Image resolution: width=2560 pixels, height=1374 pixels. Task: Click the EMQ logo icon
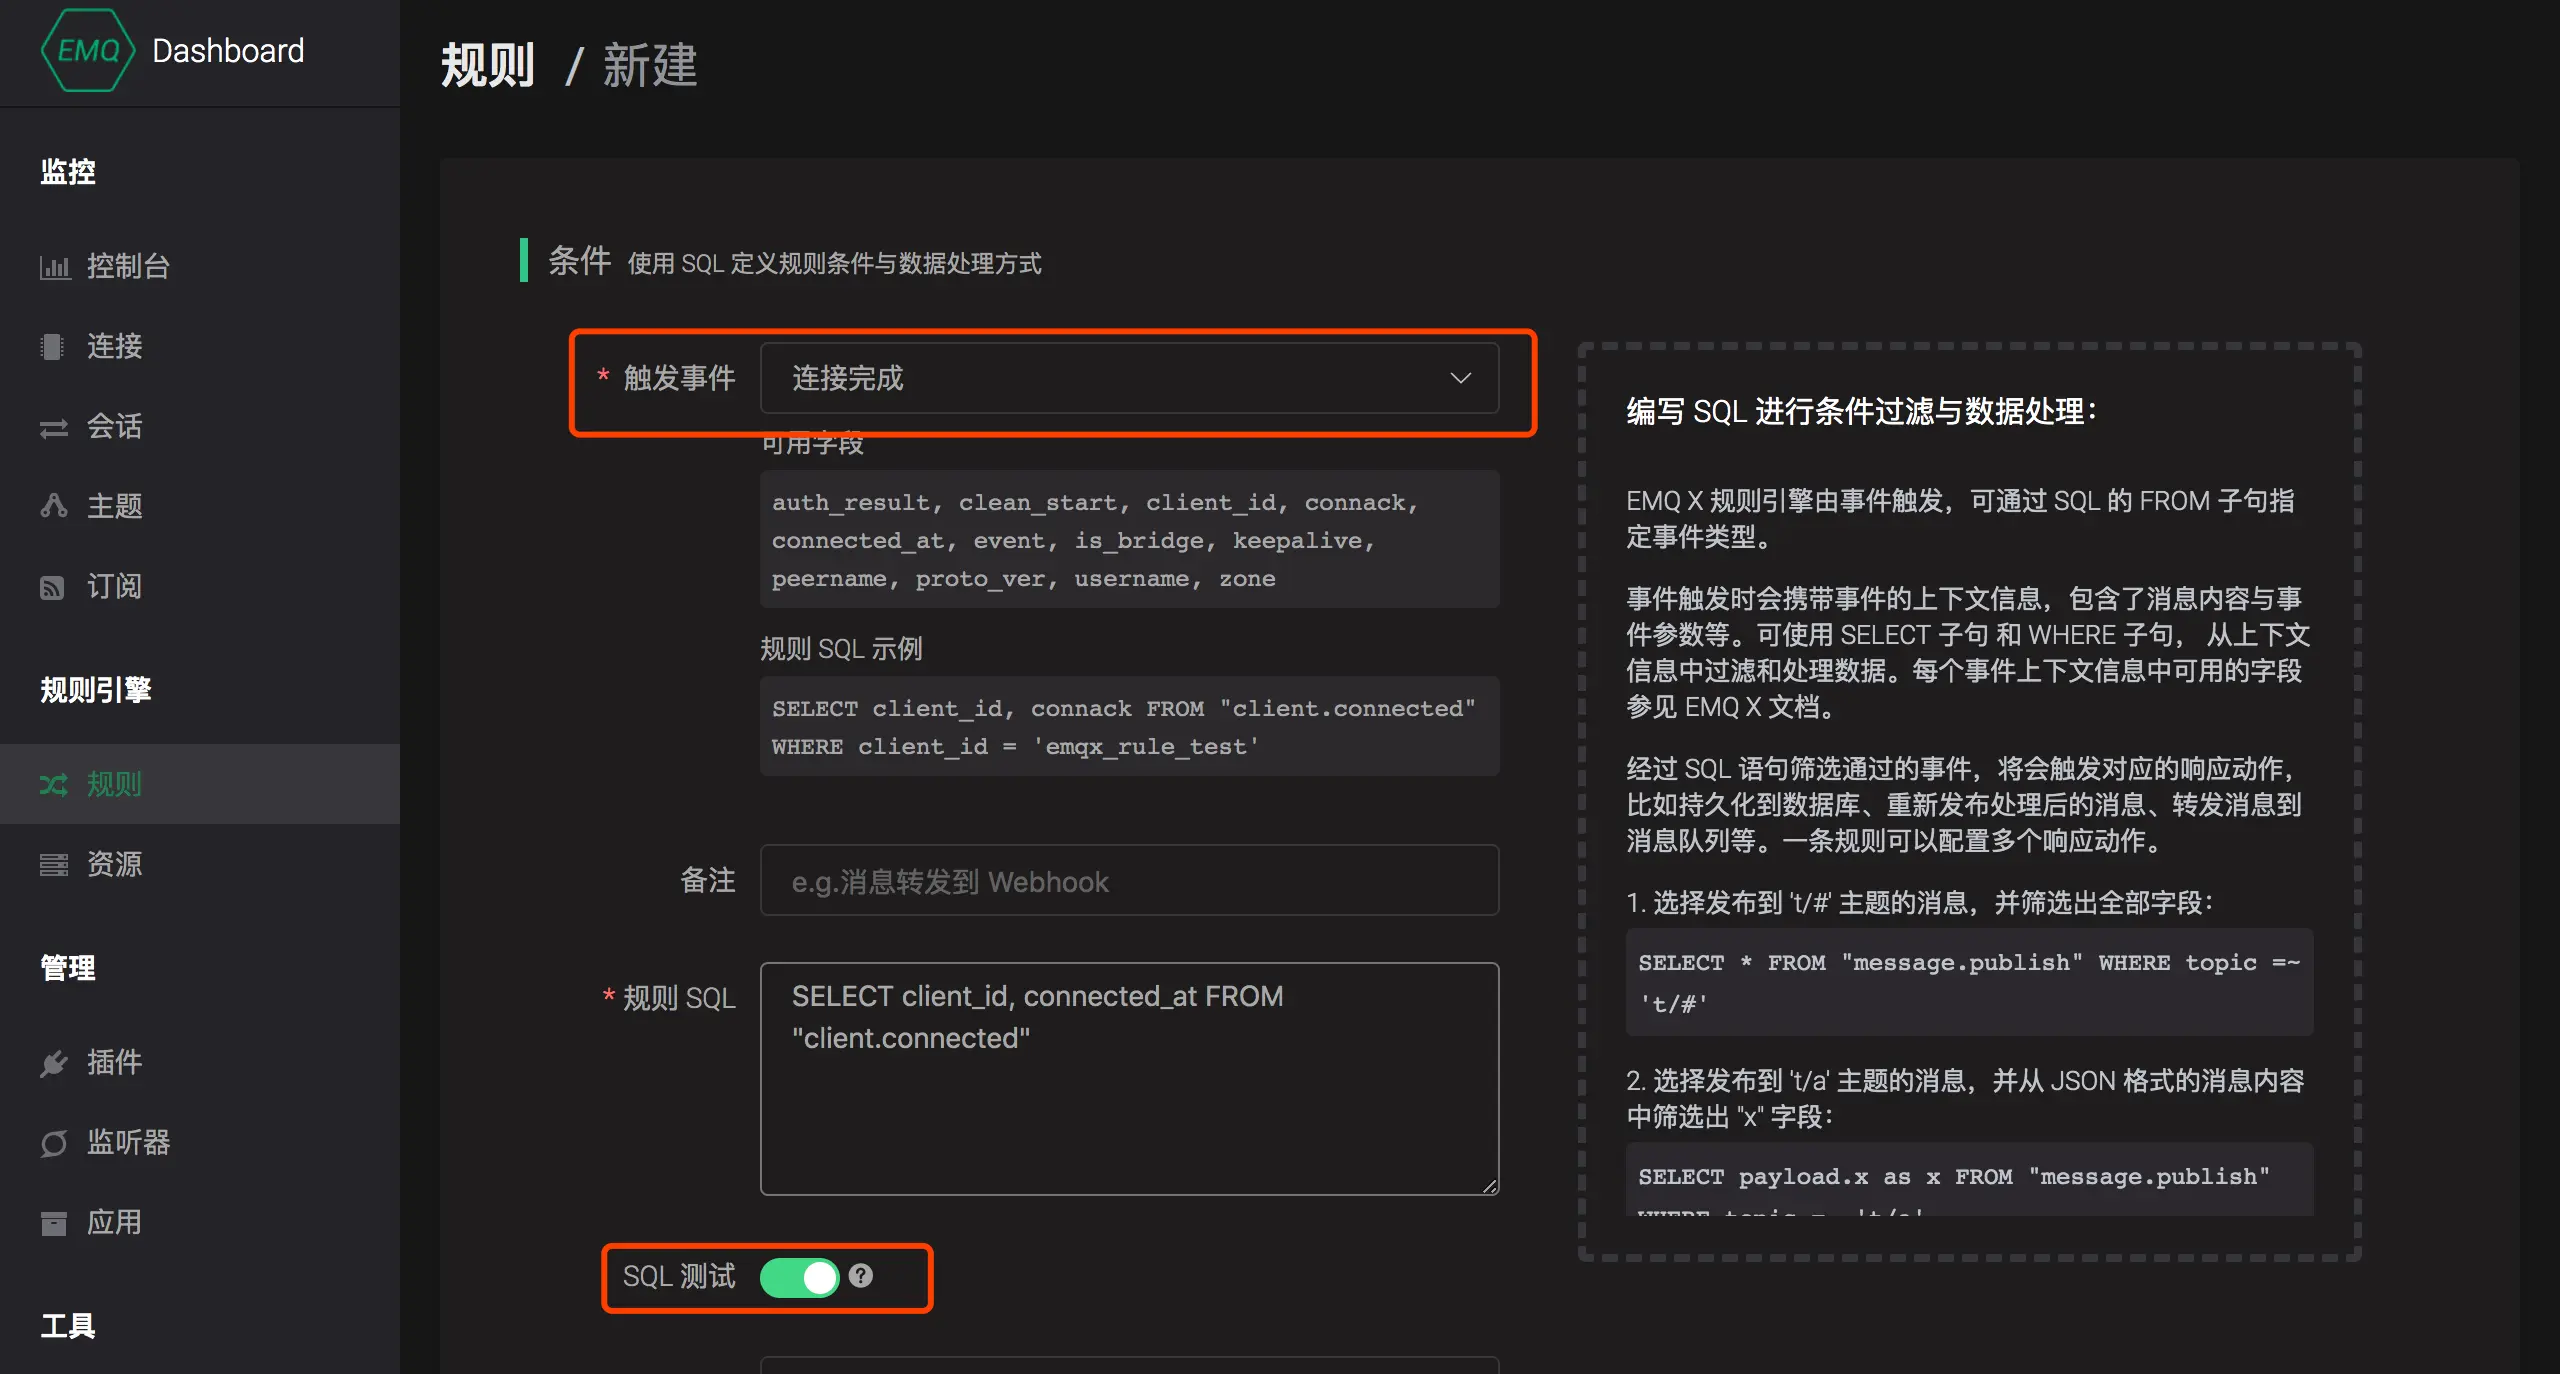click(88, 50)
